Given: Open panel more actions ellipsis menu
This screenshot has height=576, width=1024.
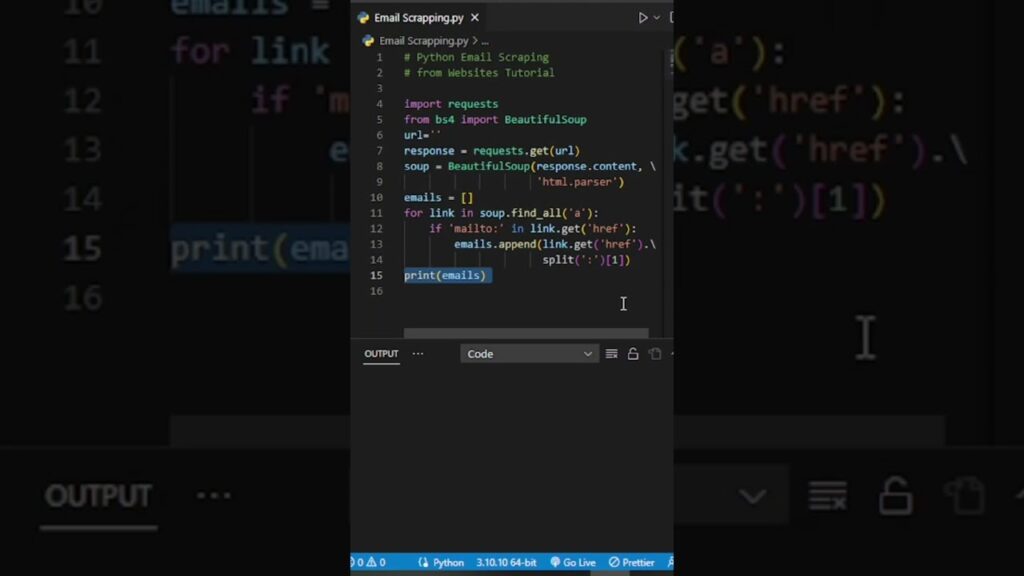Looking at the screenshot, I should [418, 353].
